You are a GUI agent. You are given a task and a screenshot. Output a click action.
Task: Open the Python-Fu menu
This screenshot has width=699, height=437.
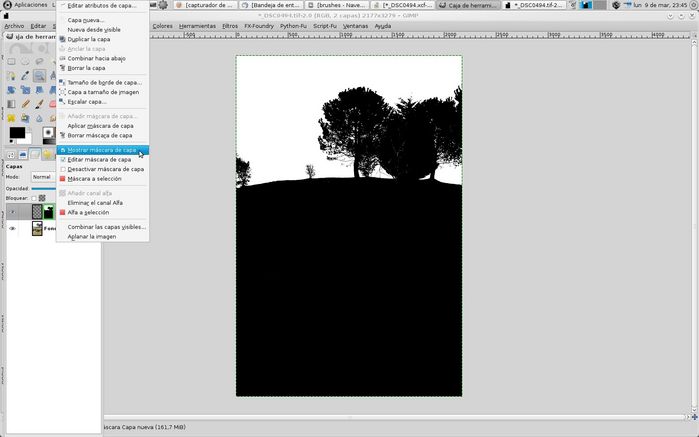[x=293, y=26]
